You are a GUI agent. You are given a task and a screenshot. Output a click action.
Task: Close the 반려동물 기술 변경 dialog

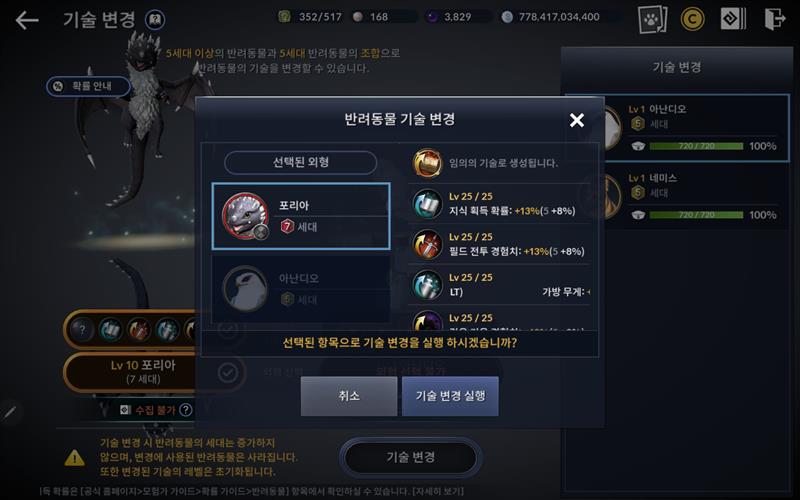pyautogui.click(x=577, y=120)
